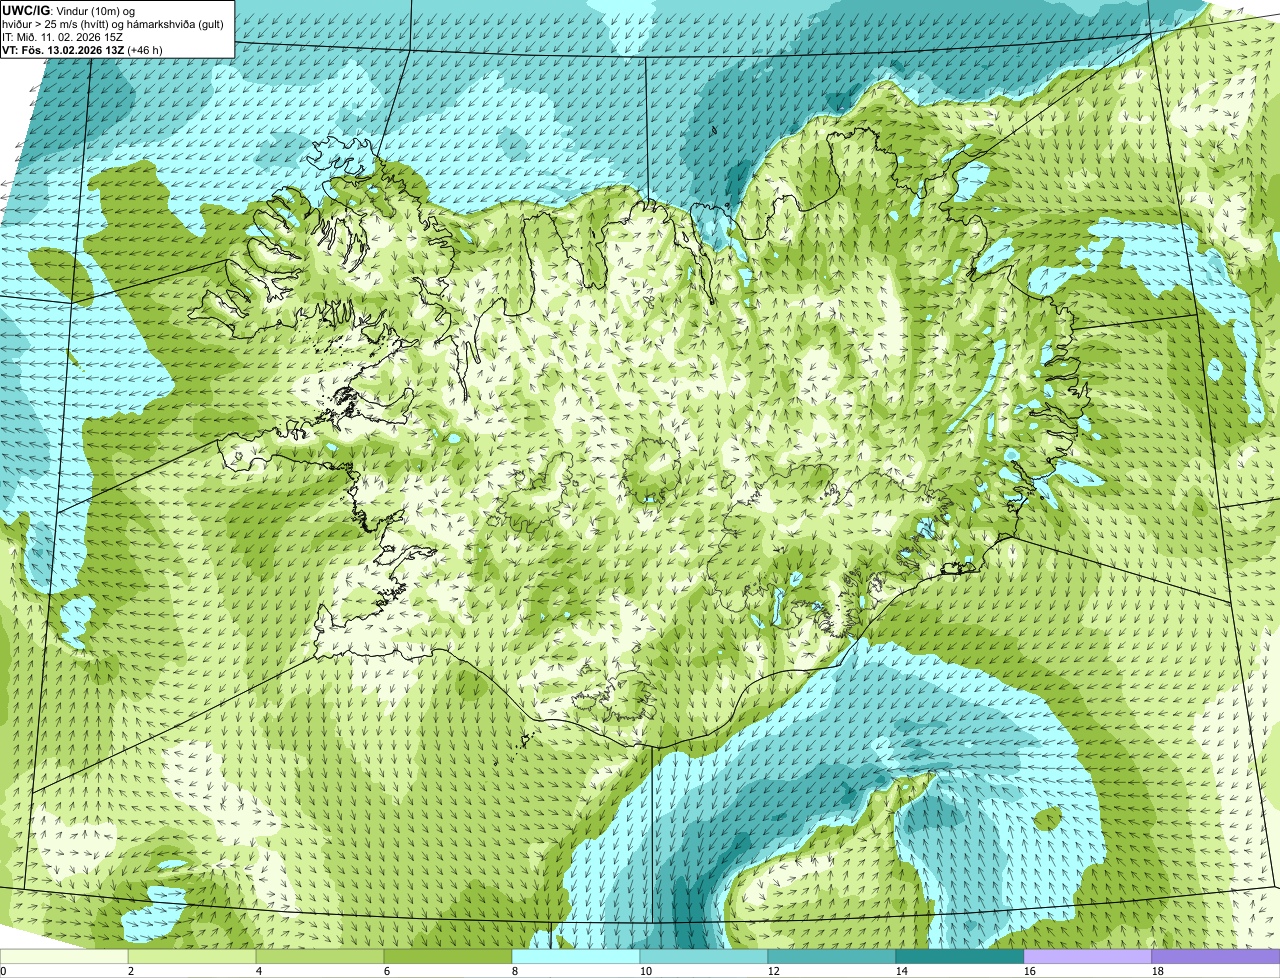
Task: Click the legend scale label "6"
Action: 387,971
